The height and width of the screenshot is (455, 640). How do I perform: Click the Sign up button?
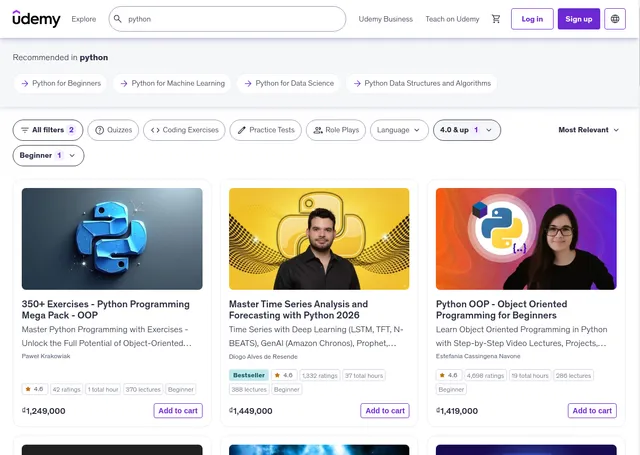[x=579, y=19]
